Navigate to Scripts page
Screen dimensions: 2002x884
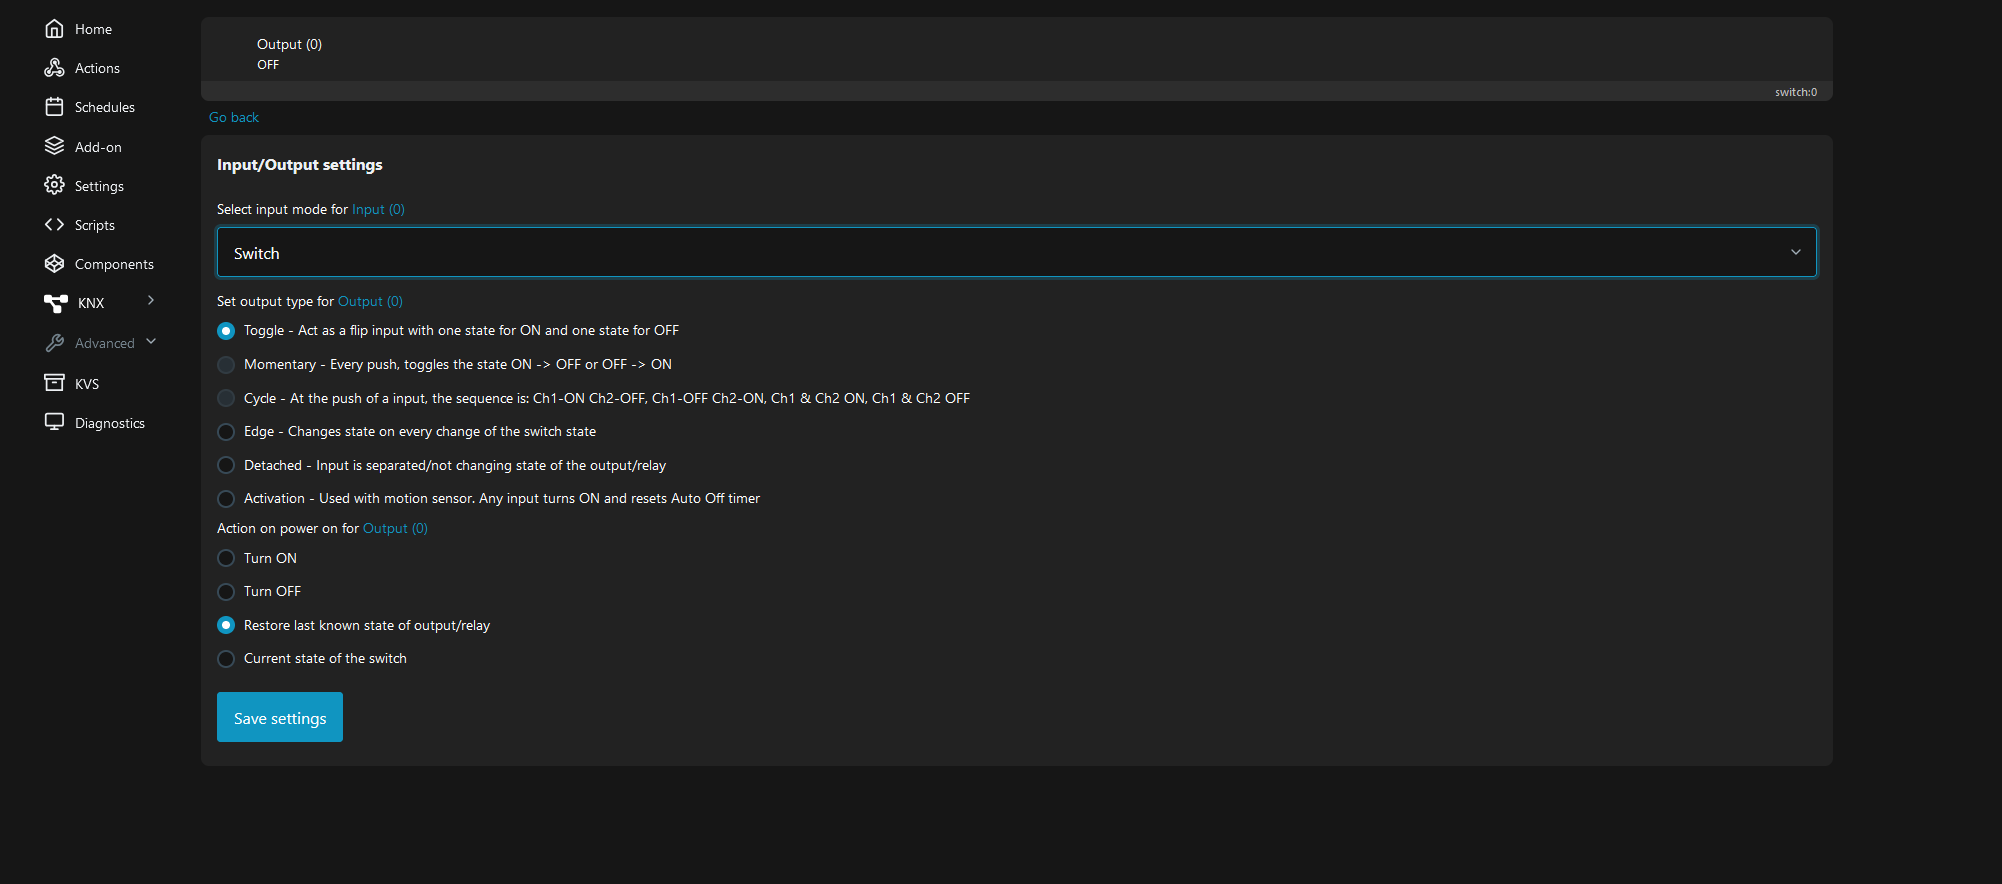(x=95, y=226)
